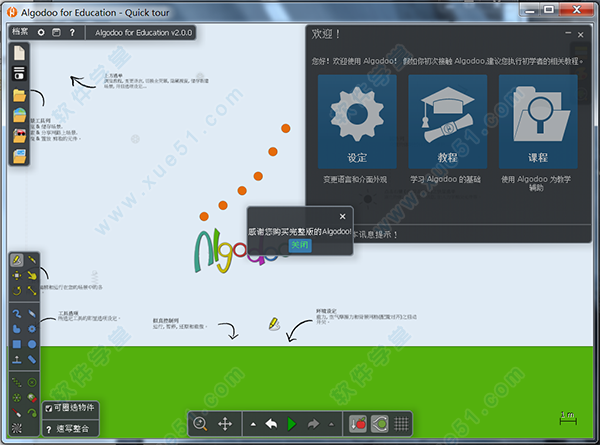Image resolution: width=600 pixels, height=445 pixels.
Task: Select the Brush tool
Action: pos(16,314)
